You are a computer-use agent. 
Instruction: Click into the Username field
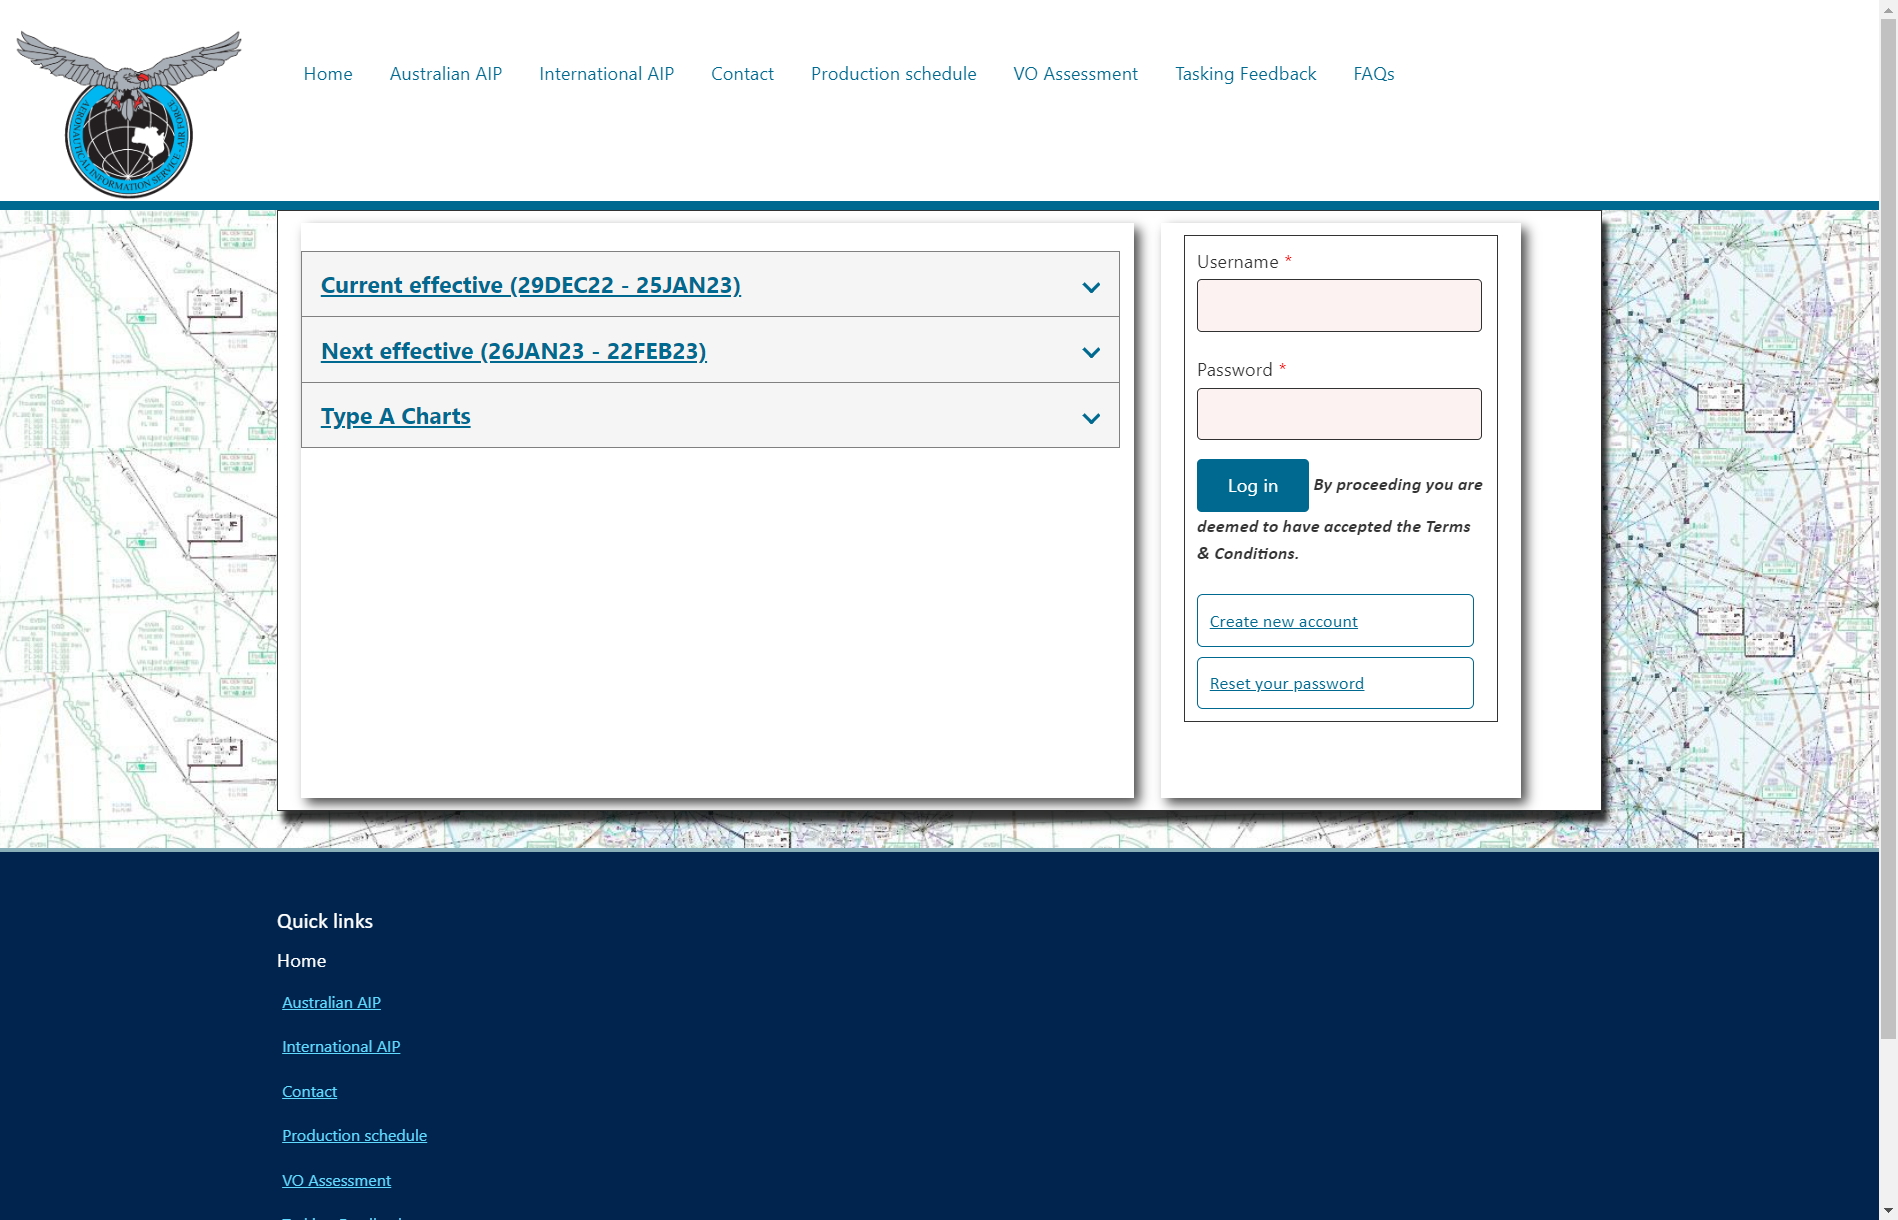pyautogui.click(x=1338, y=306)
